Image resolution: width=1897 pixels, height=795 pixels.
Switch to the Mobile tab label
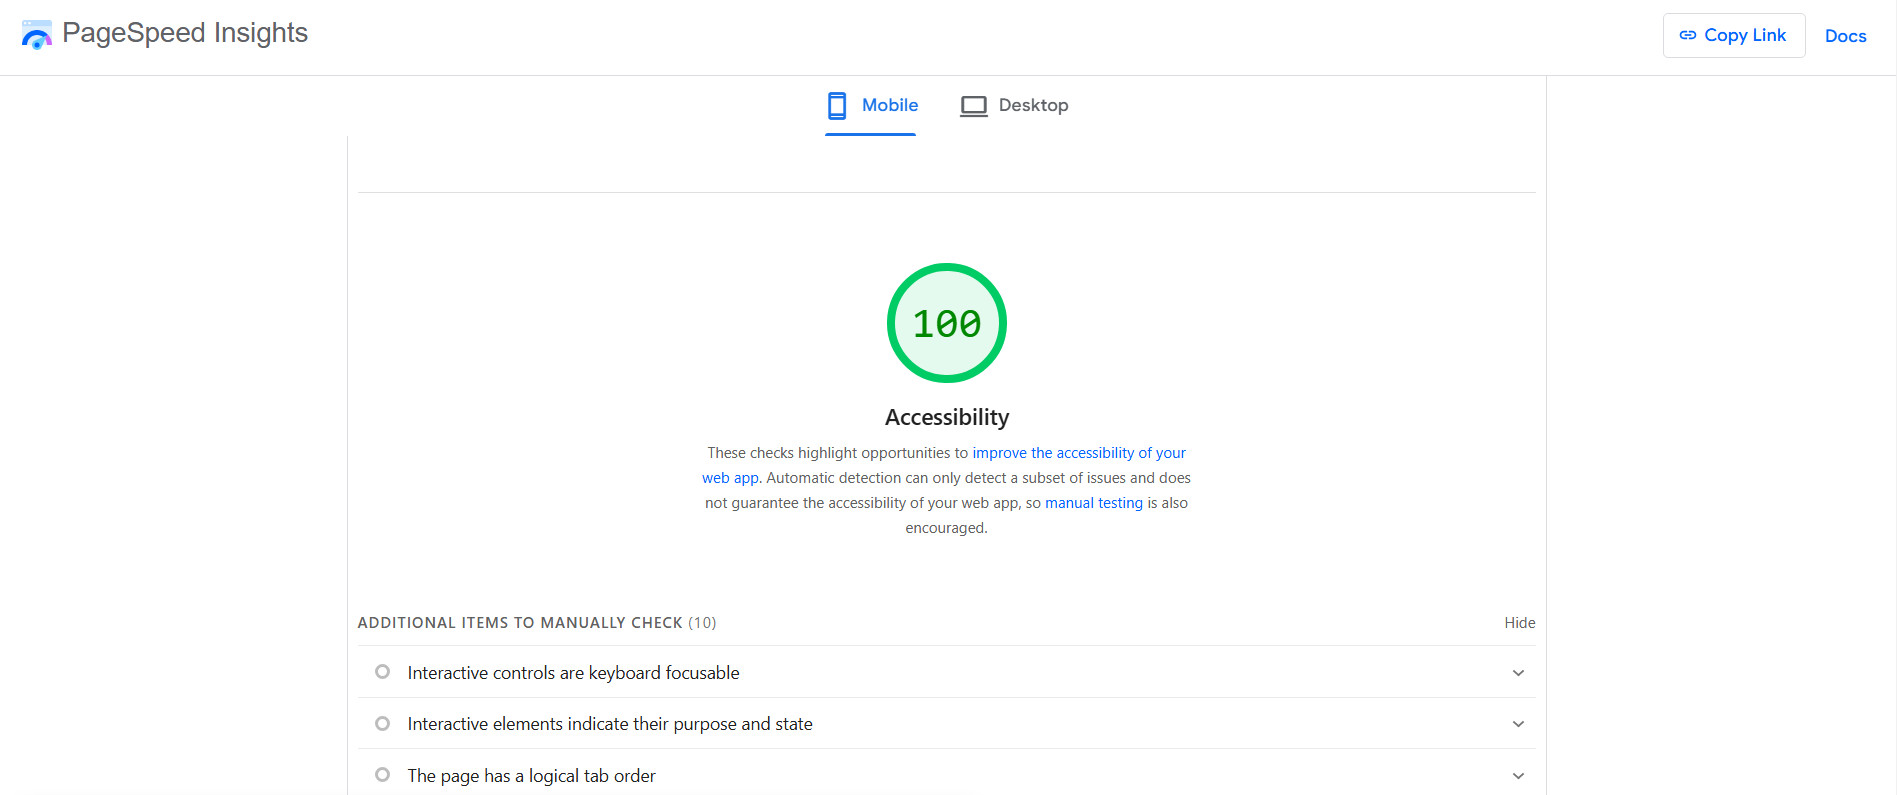pyautogui.click(x=889, y=105)
